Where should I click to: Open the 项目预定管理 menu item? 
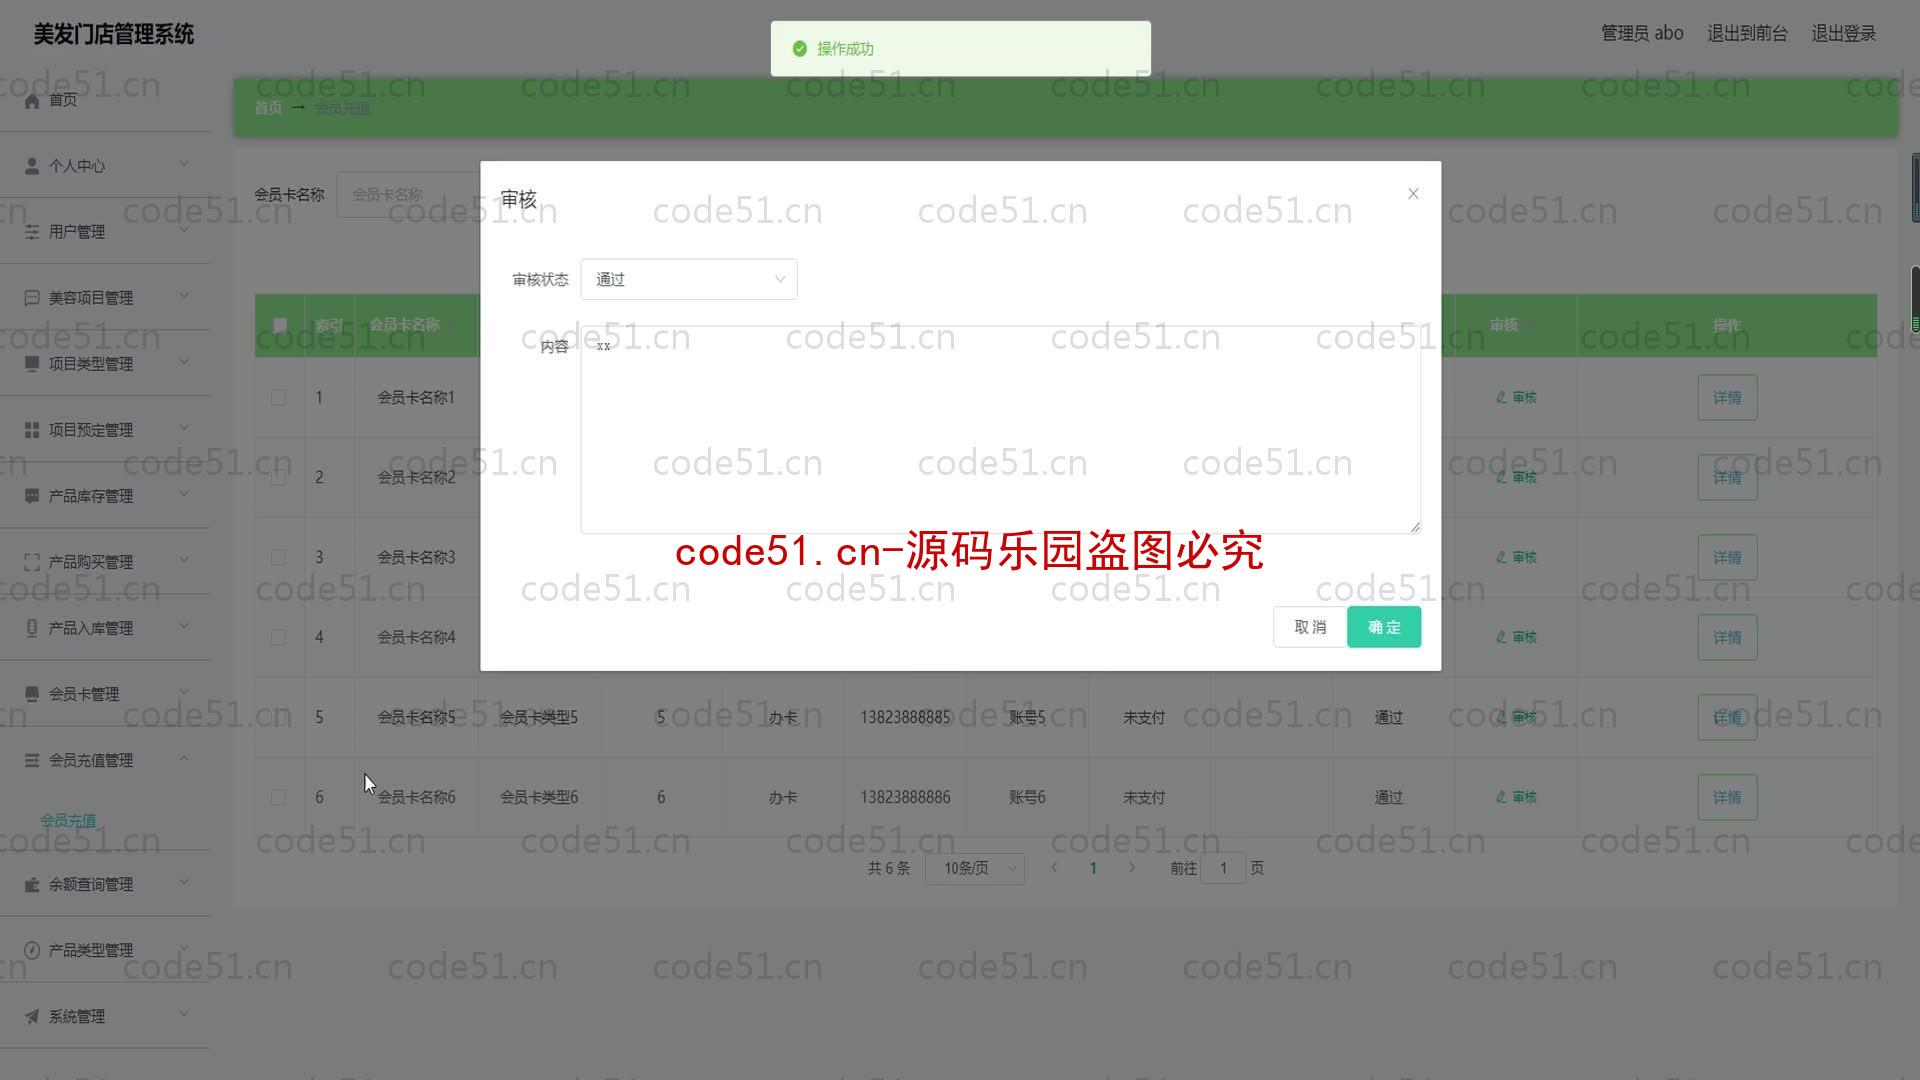click(105, 430)
